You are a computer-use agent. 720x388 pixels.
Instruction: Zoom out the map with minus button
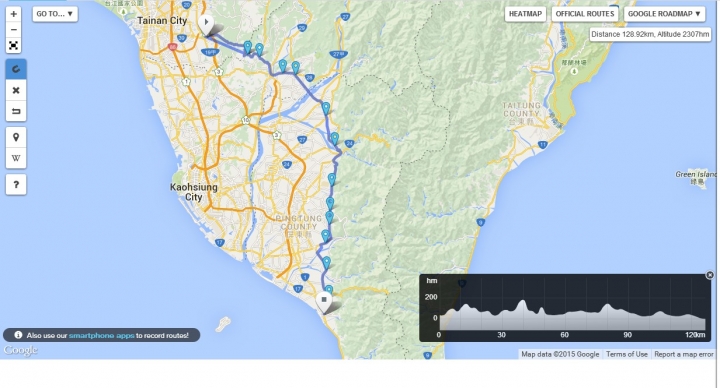14,30
